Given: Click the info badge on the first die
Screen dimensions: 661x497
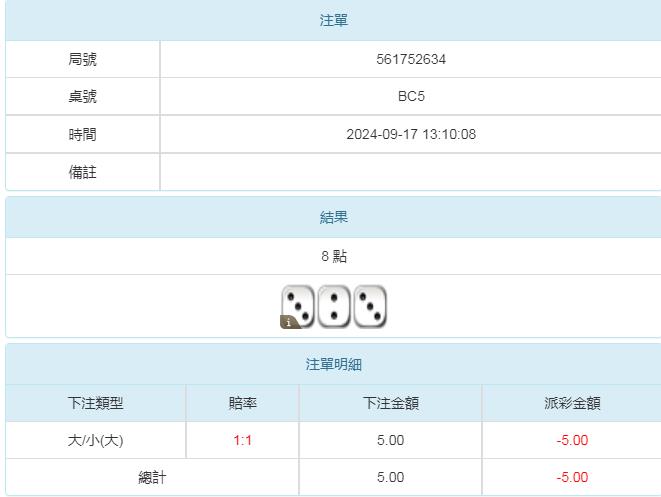Looking at the screenshot, I should click(x=288, y=322).
